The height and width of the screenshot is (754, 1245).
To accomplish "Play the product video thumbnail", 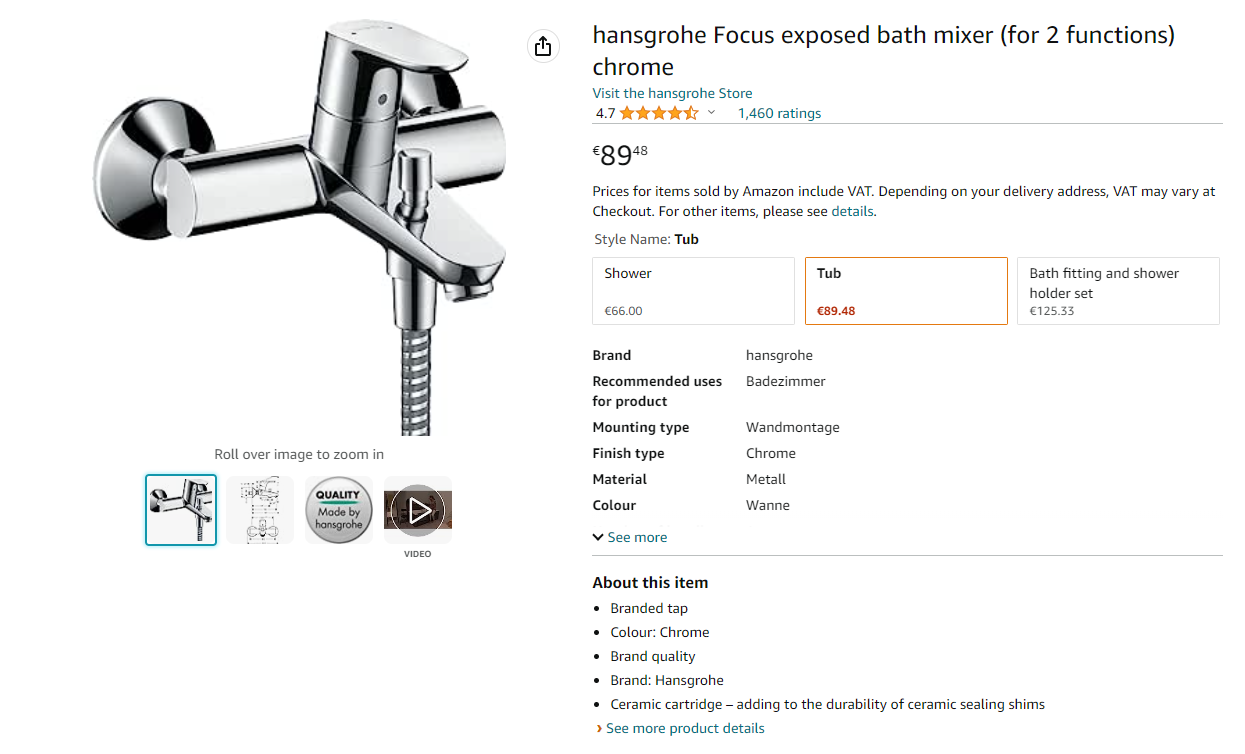I will pyautogui.click(x=417, y=510).
